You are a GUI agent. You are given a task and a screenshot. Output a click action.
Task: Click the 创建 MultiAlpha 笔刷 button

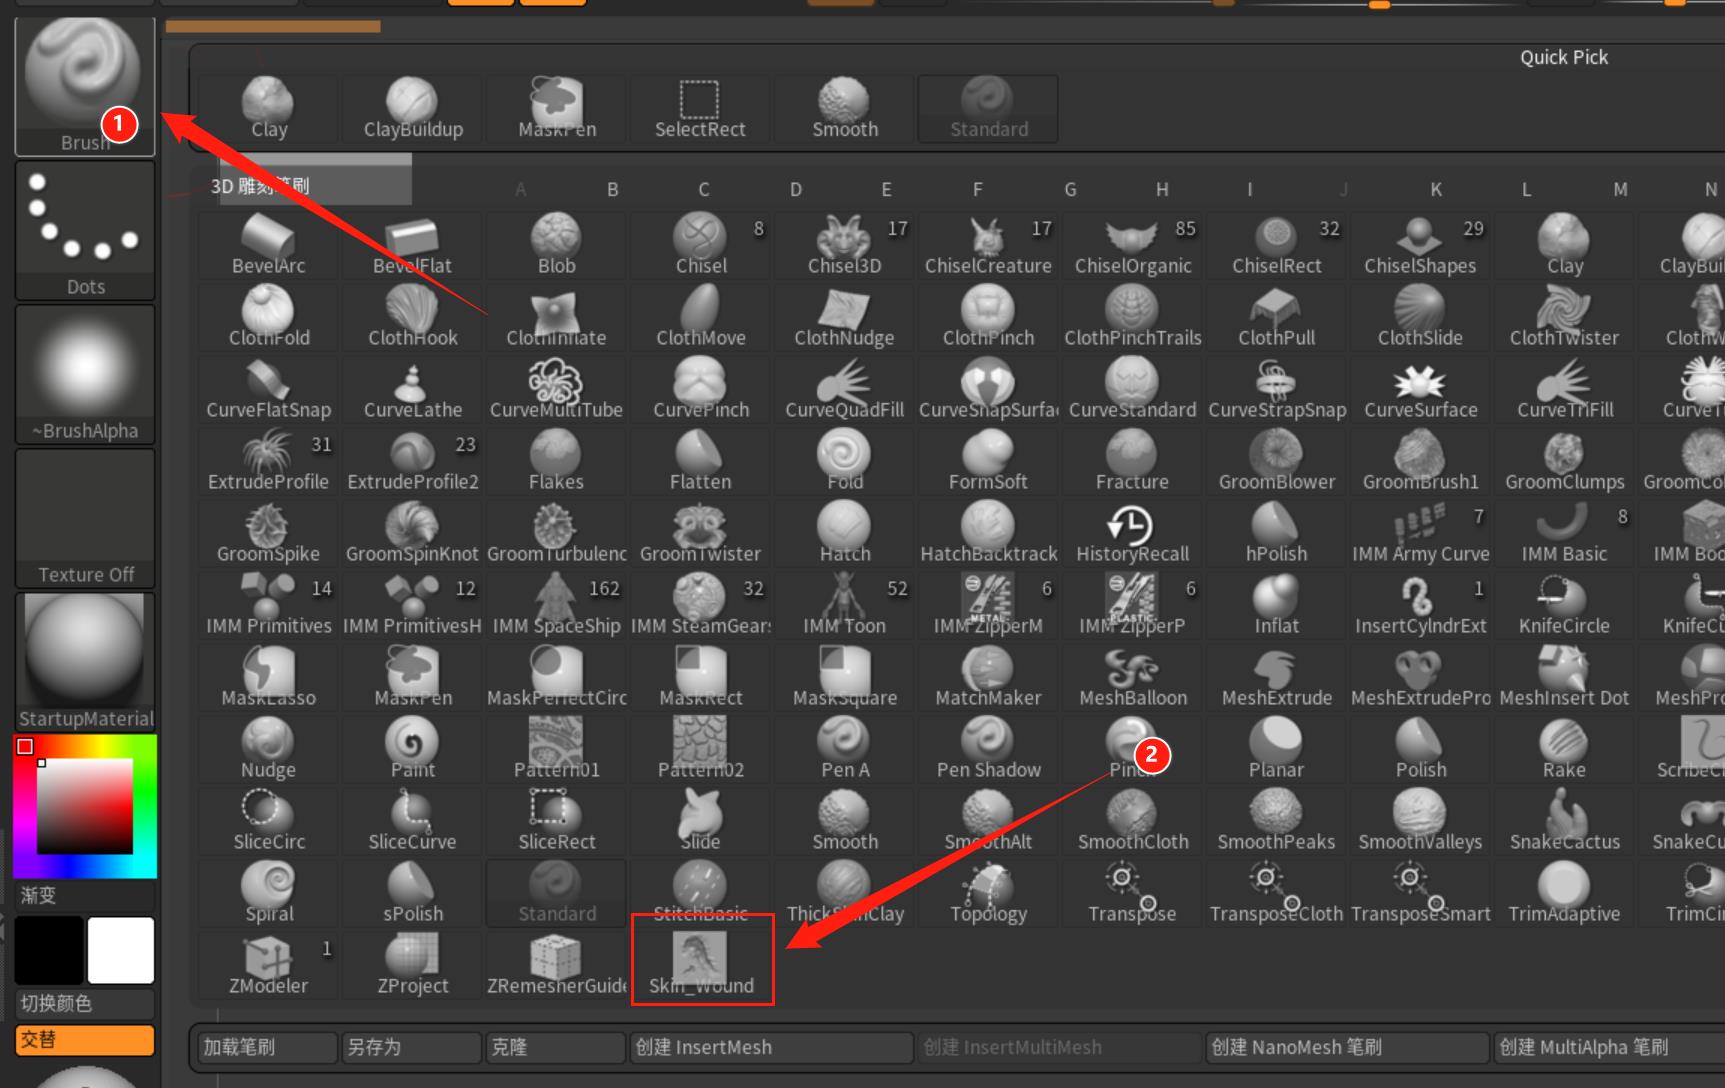pos(1608,1047)
